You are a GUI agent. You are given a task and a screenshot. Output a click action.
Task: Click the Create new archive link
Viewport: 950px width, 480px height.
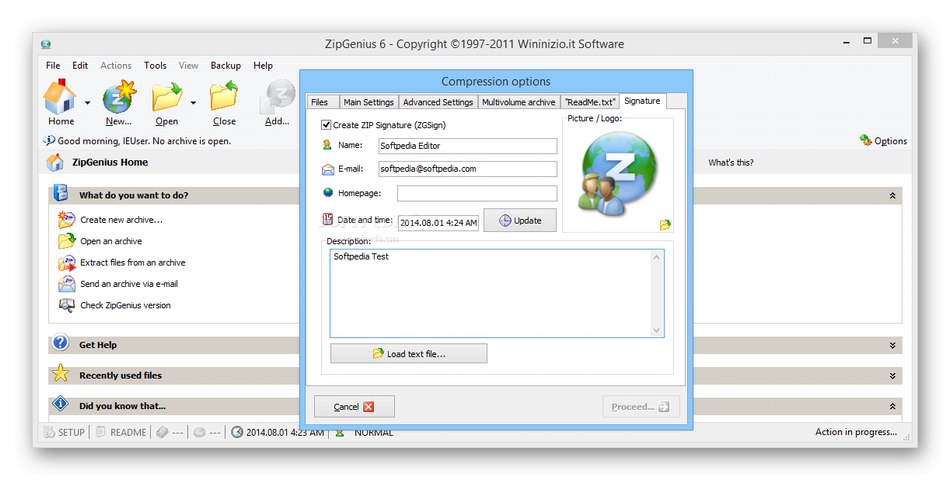click(x=121, y=220)
